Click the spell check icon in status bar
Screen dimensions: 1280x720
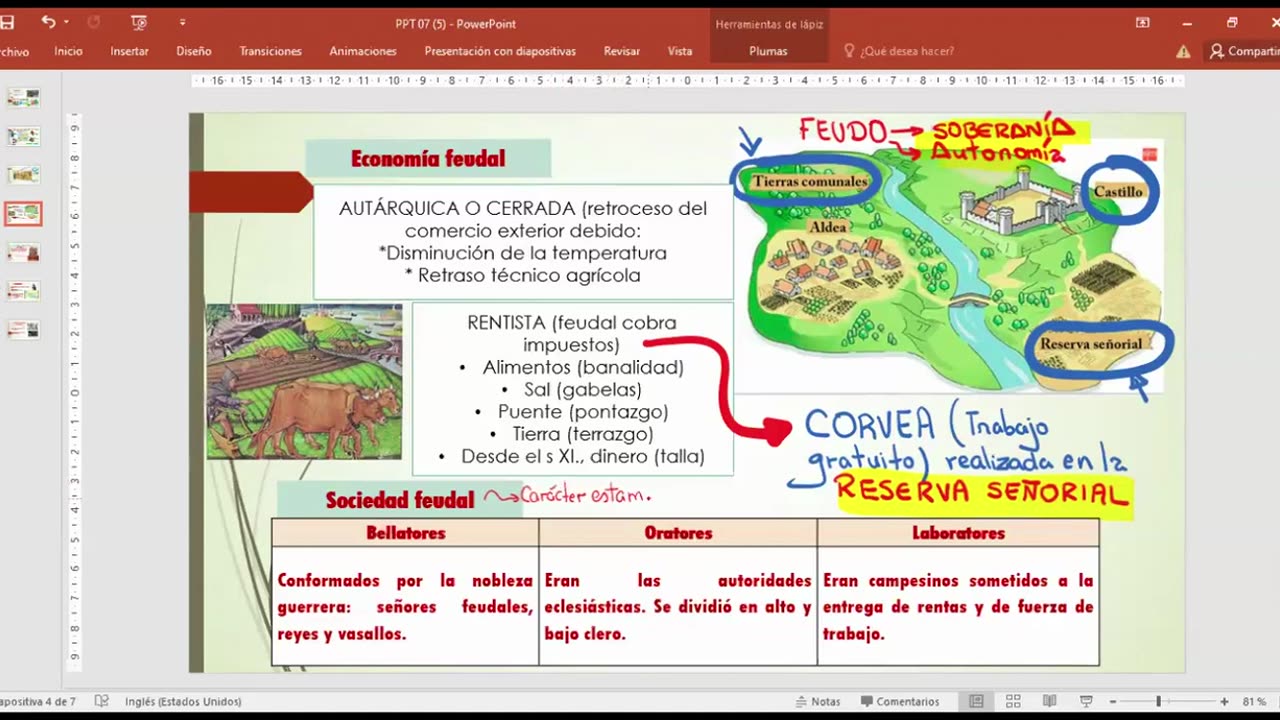coord(101,701)
